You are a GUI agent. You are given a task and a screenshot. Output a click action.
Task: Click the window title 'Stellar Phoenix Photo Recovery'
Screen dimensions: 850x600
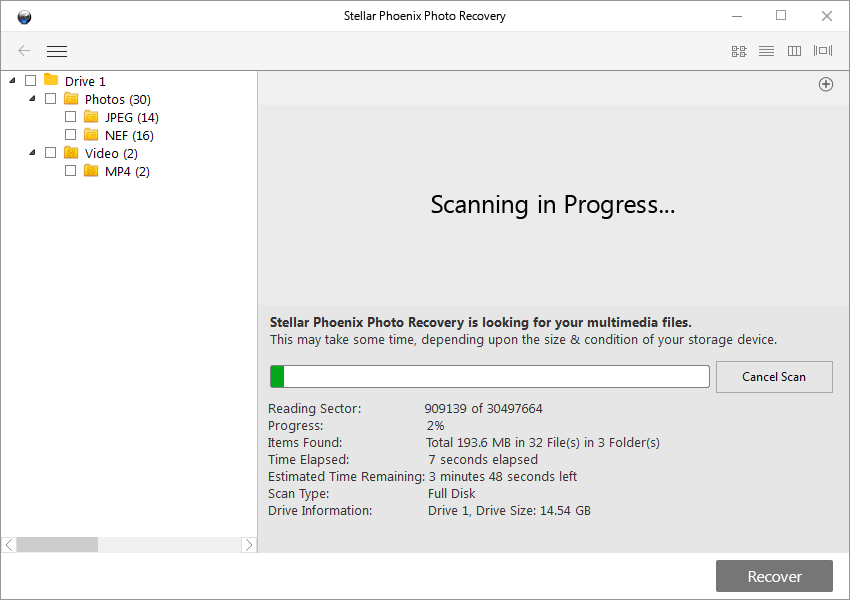point(424,16)
